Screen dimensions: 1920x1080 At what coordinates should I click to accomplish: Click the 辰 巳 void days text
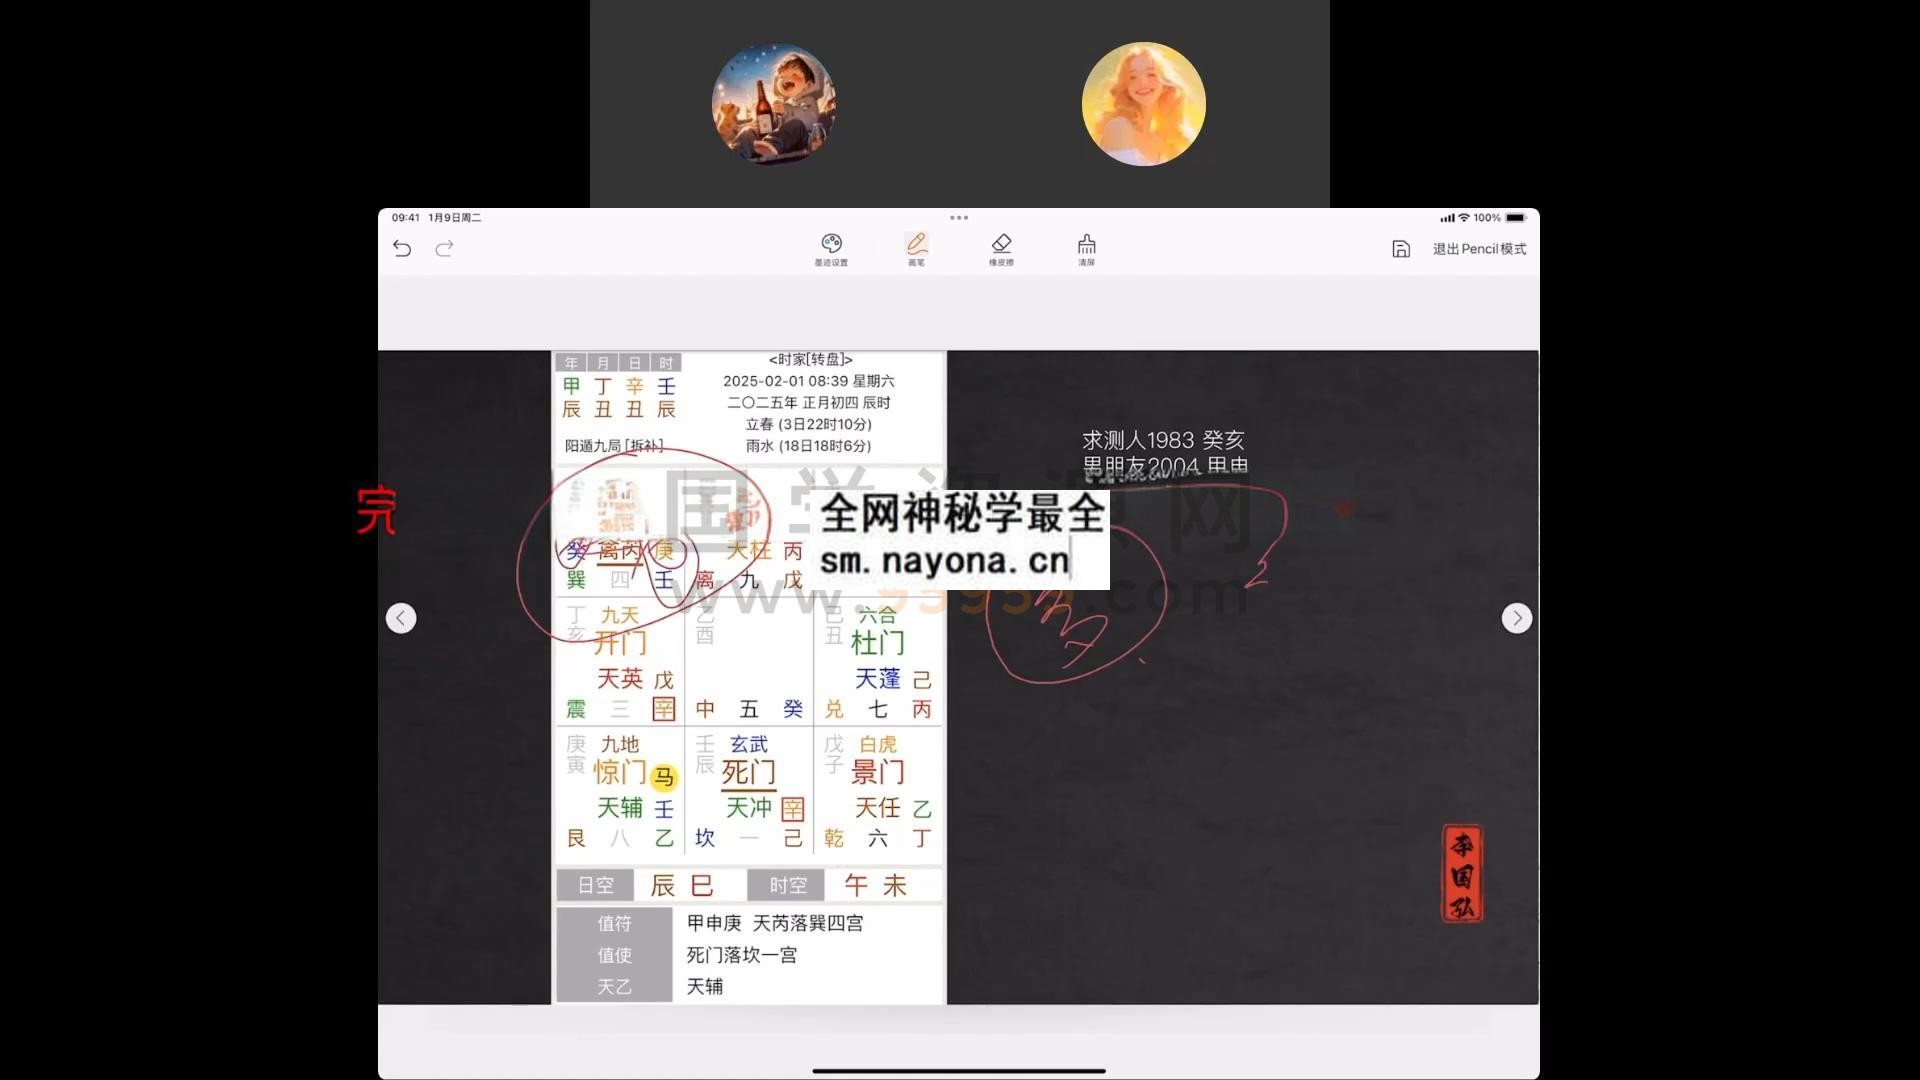[682, 885]
